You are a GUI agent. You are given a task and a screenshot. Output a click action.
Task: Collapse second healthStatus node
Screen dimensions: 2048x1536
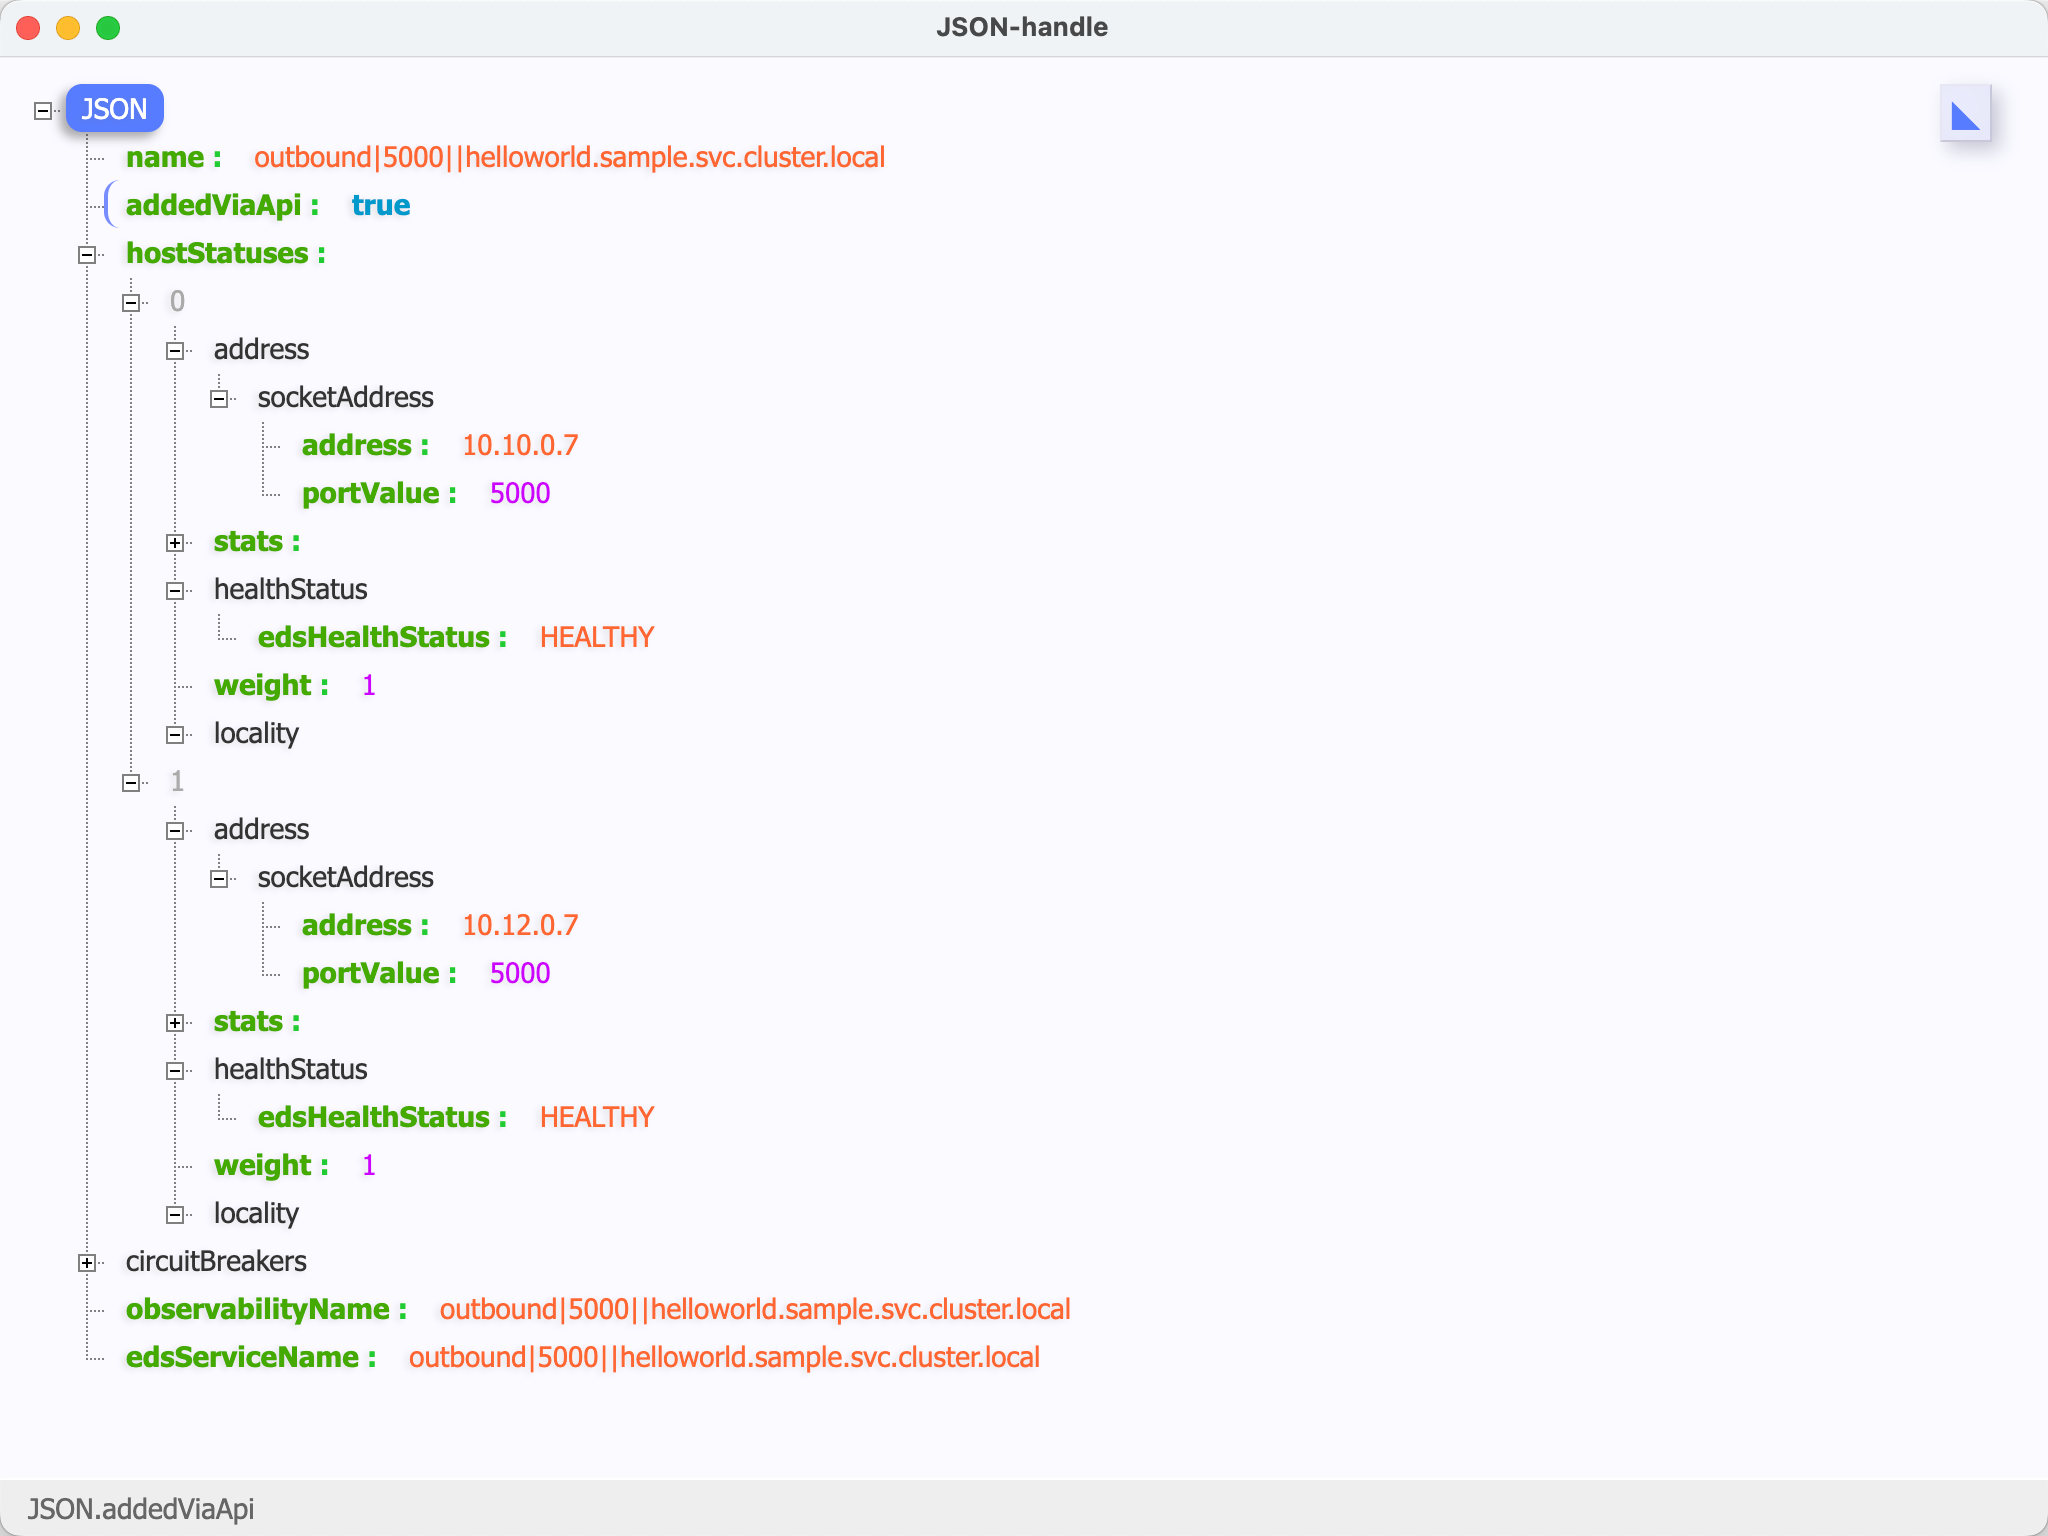175,1070
